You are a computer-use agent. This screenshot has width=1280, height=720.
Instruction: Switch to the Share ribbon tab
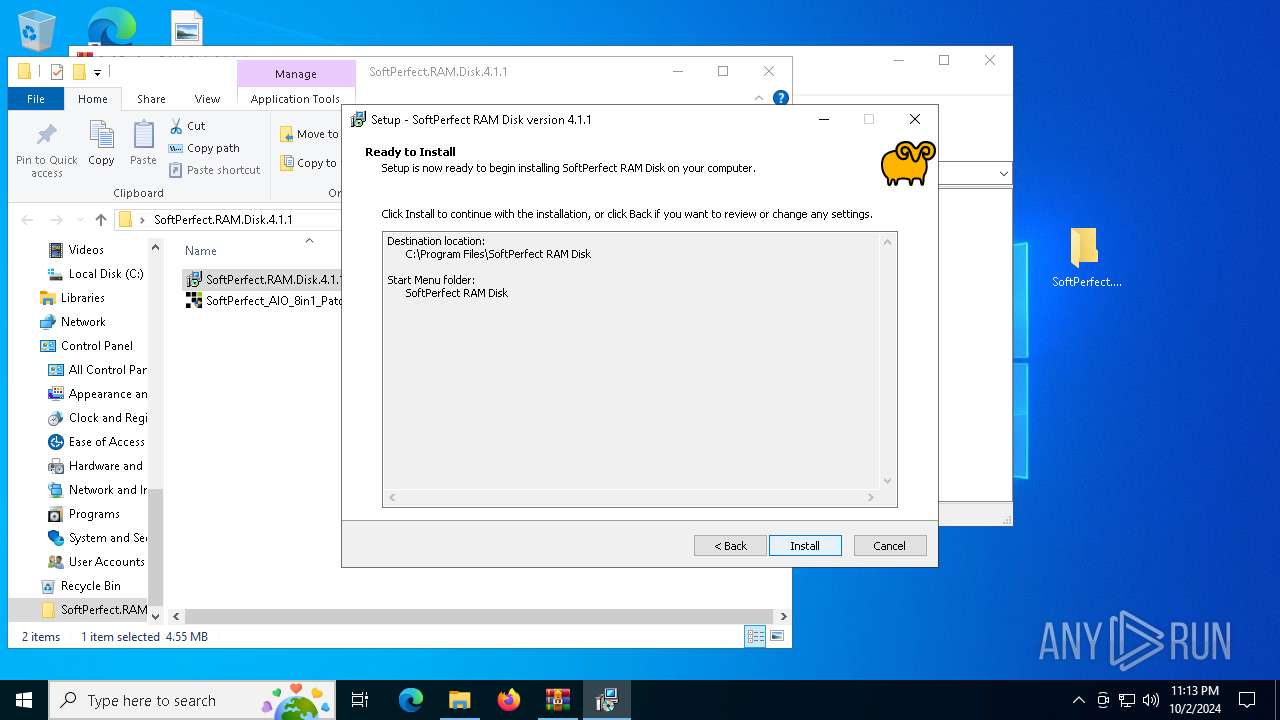[151, 99]
